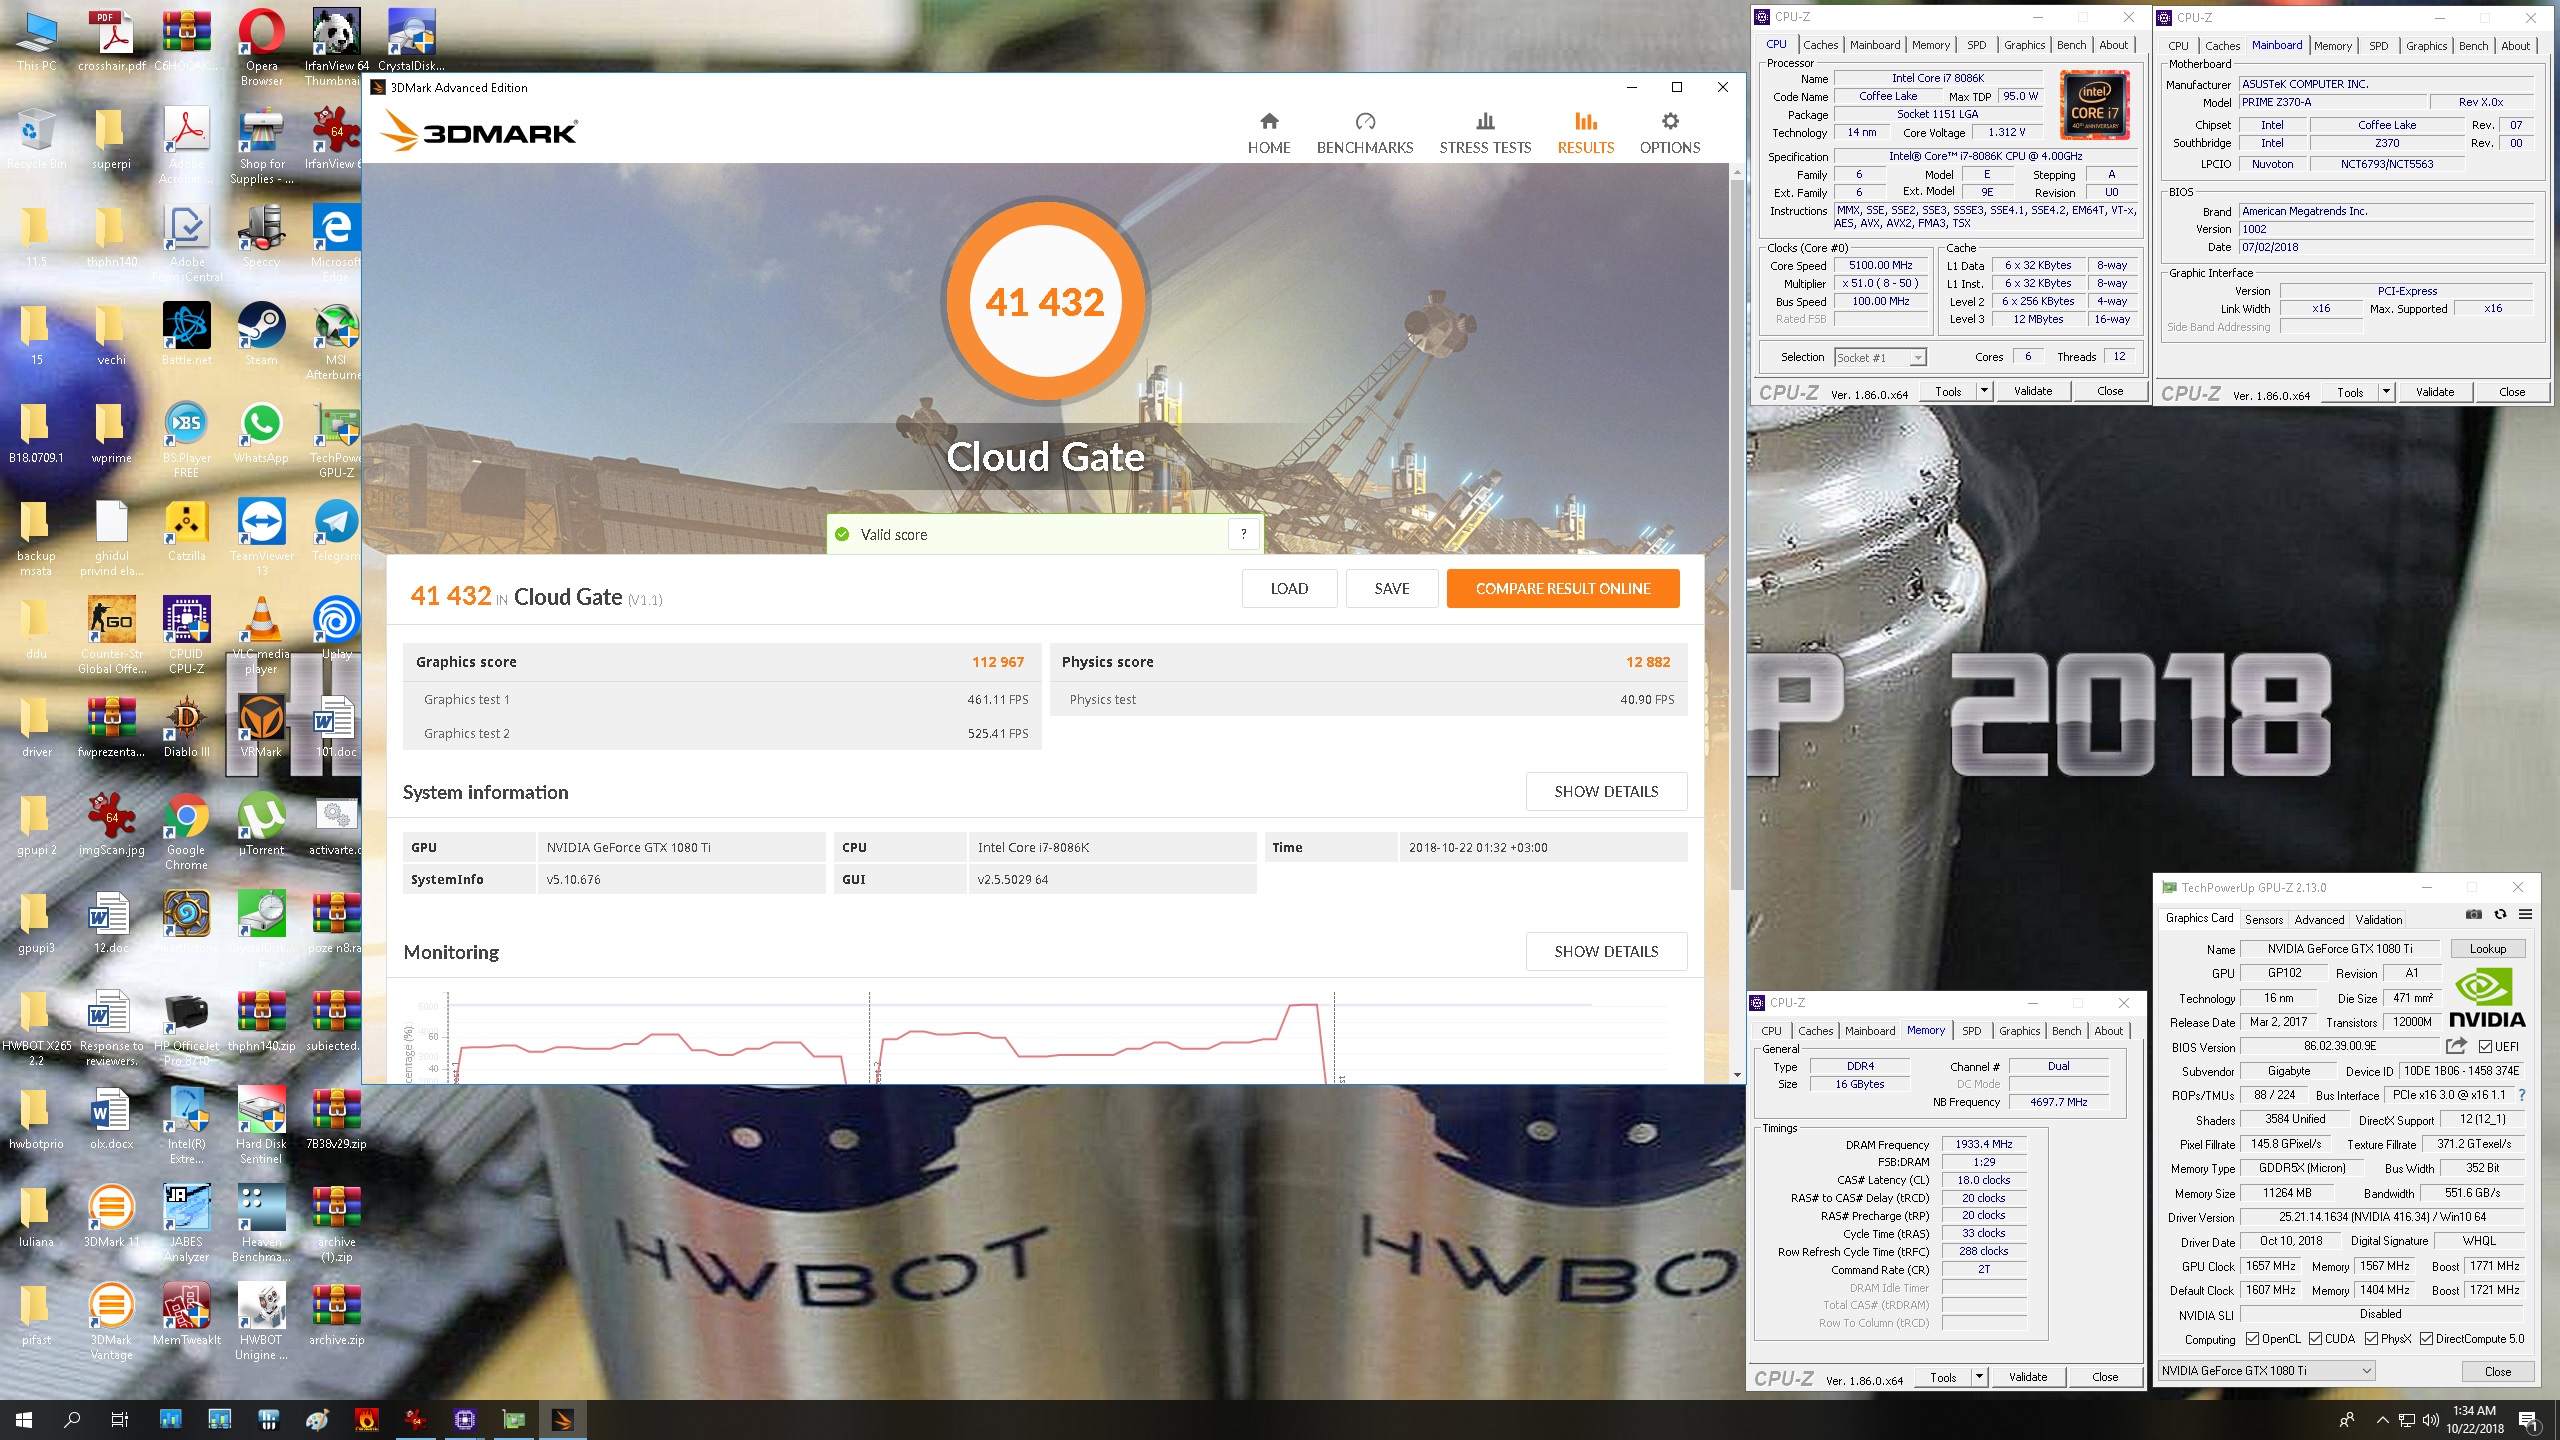Open the WhatsApp desktop icon
This screenshot has width=2560, height=1440.
point(261,433)
